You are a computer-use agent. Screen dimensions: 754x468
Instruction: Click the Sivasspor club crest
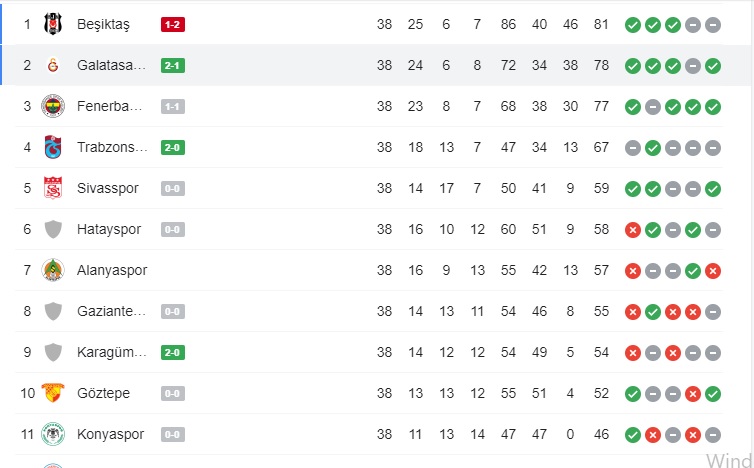pyautogui.click(x=53, y=188)
